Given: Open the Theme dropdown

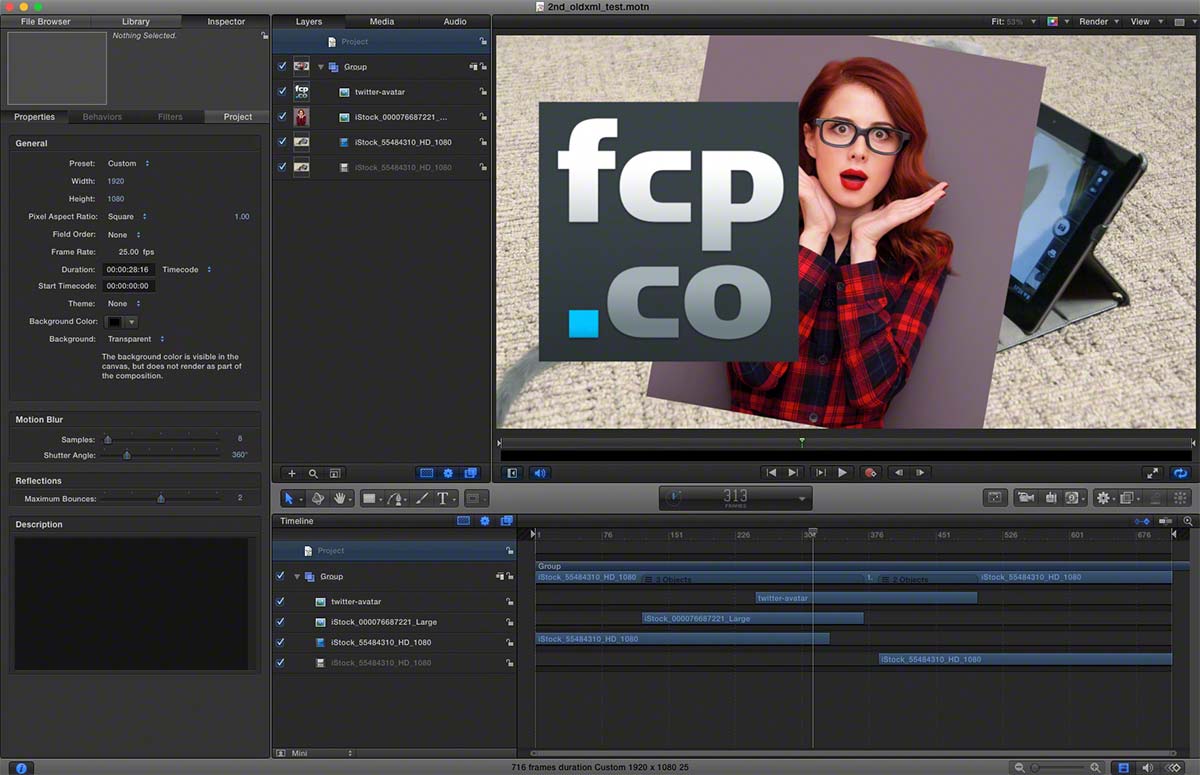Looking at the screenshot, I should tap(124, 304).
